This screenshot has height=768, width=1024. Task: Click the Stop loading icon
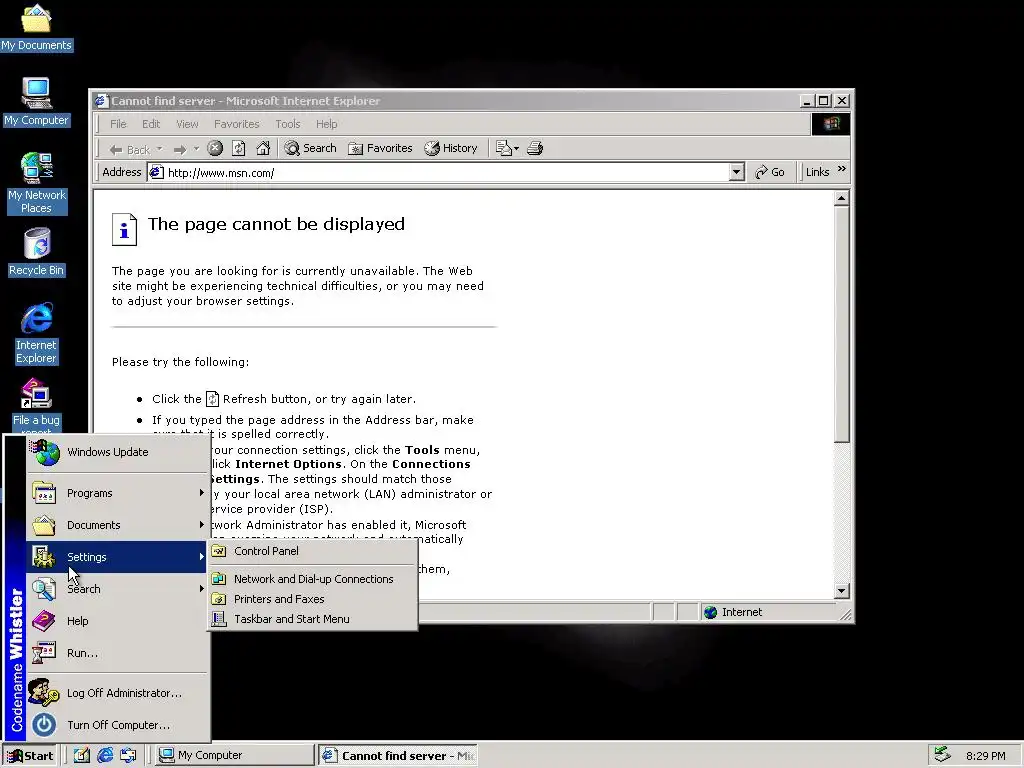[215, 148]
